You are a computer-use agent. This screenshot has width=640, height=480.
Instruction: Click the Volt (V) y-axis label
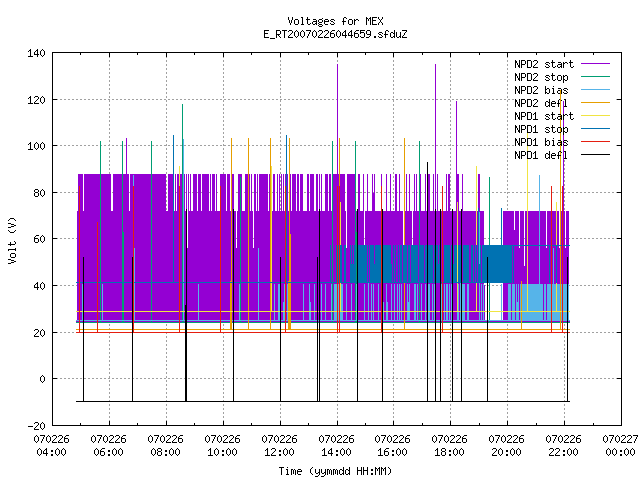pyautogui.click(x=12, y=240)
